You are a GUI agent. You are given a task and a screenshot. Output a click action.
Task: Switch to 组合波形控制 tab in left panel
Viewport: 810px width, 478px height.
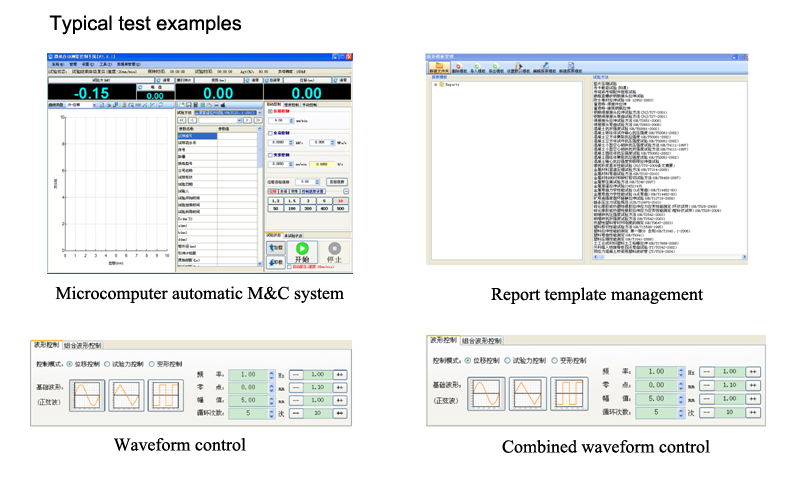[82, 345]
